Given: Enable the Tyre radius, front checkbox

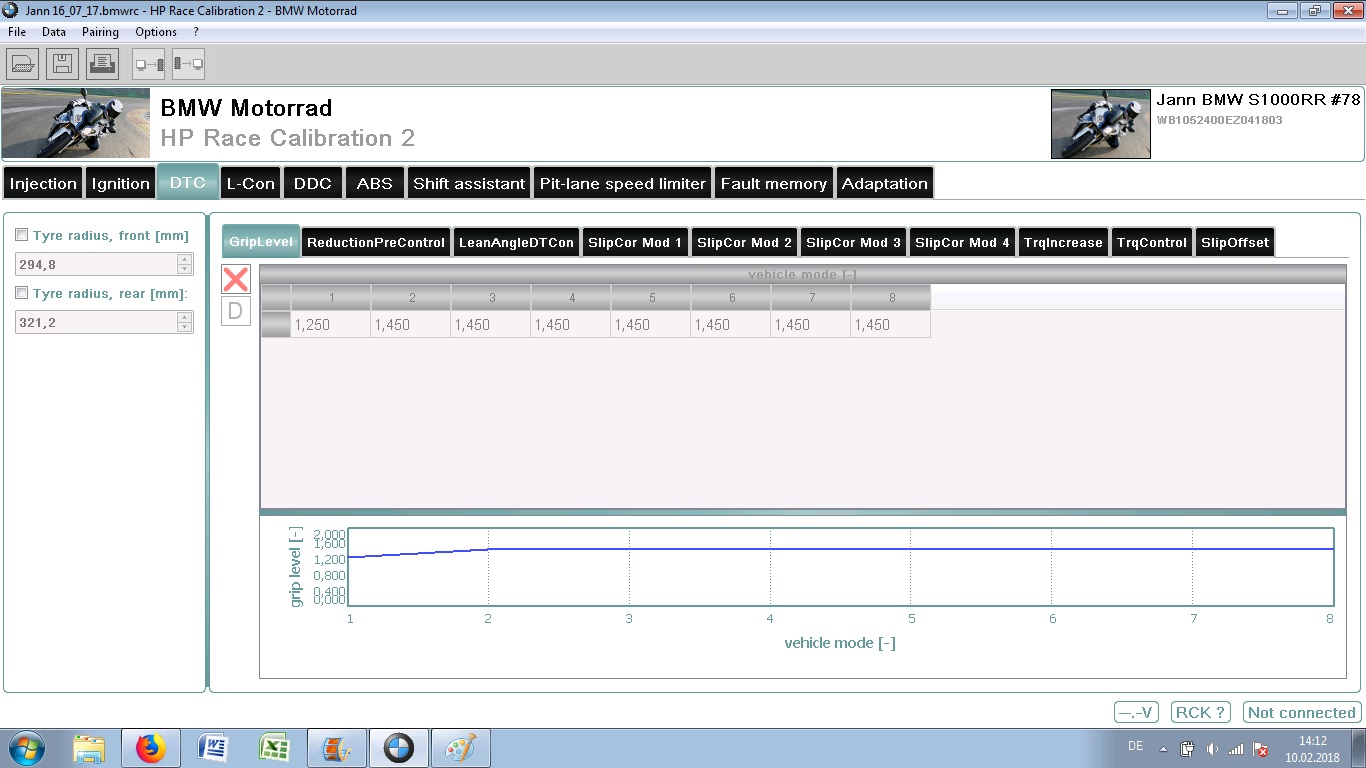Looking at the screenshot, I should coord(22,236).
